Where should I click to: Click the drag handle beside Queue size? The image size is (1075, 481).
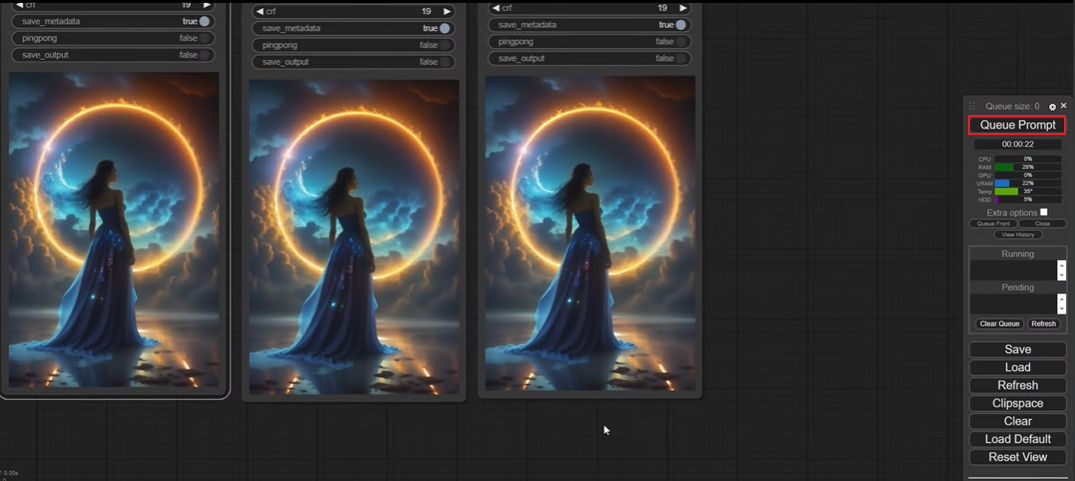pos(972,106)
